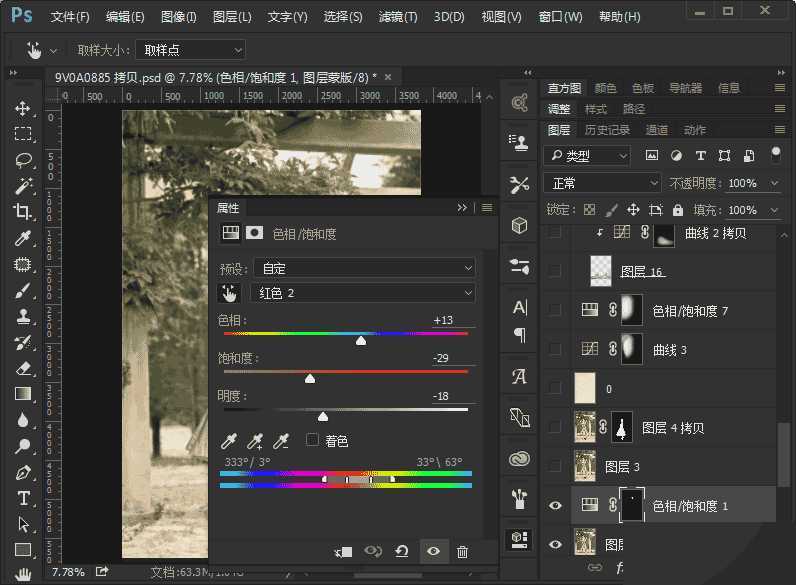796x585 pixels.
Task: Select the Move tool
Action: [x=23, y=108]
